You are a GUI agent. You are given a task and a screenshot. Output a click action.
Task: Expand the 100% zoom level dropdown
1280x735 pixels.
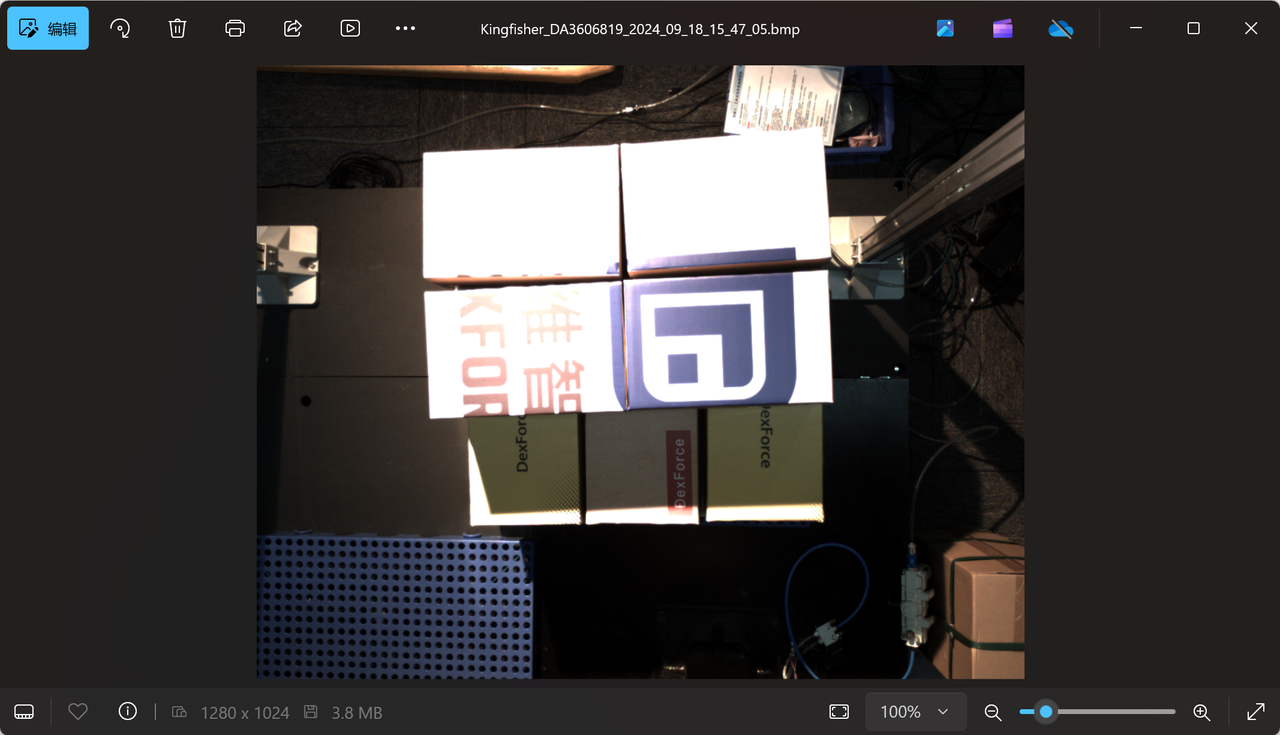point(915,712)
